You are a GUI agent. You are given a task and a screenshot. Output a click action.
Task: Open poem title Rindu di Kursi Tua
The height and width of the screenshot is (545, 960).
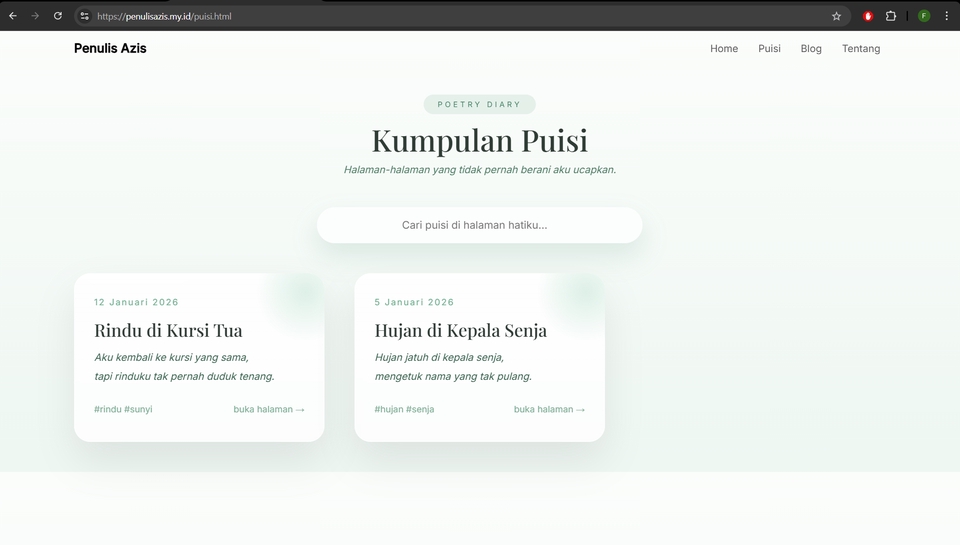click(168, 330)
